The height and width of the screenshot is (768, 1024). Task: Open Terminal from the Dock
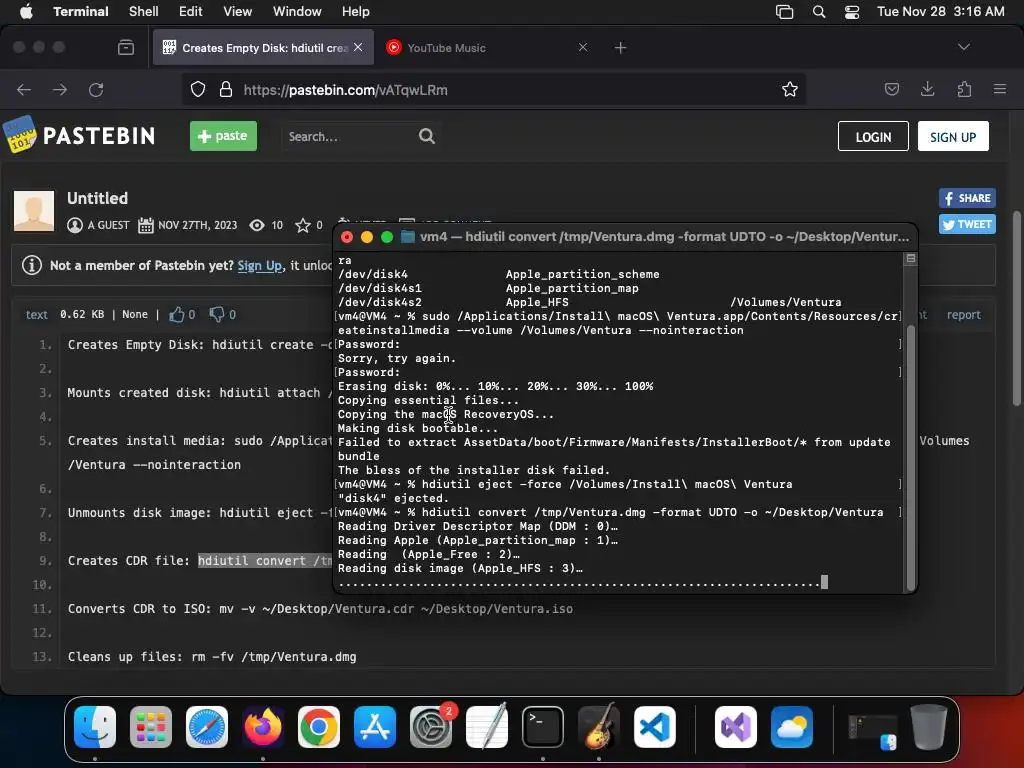coord(543,727)
